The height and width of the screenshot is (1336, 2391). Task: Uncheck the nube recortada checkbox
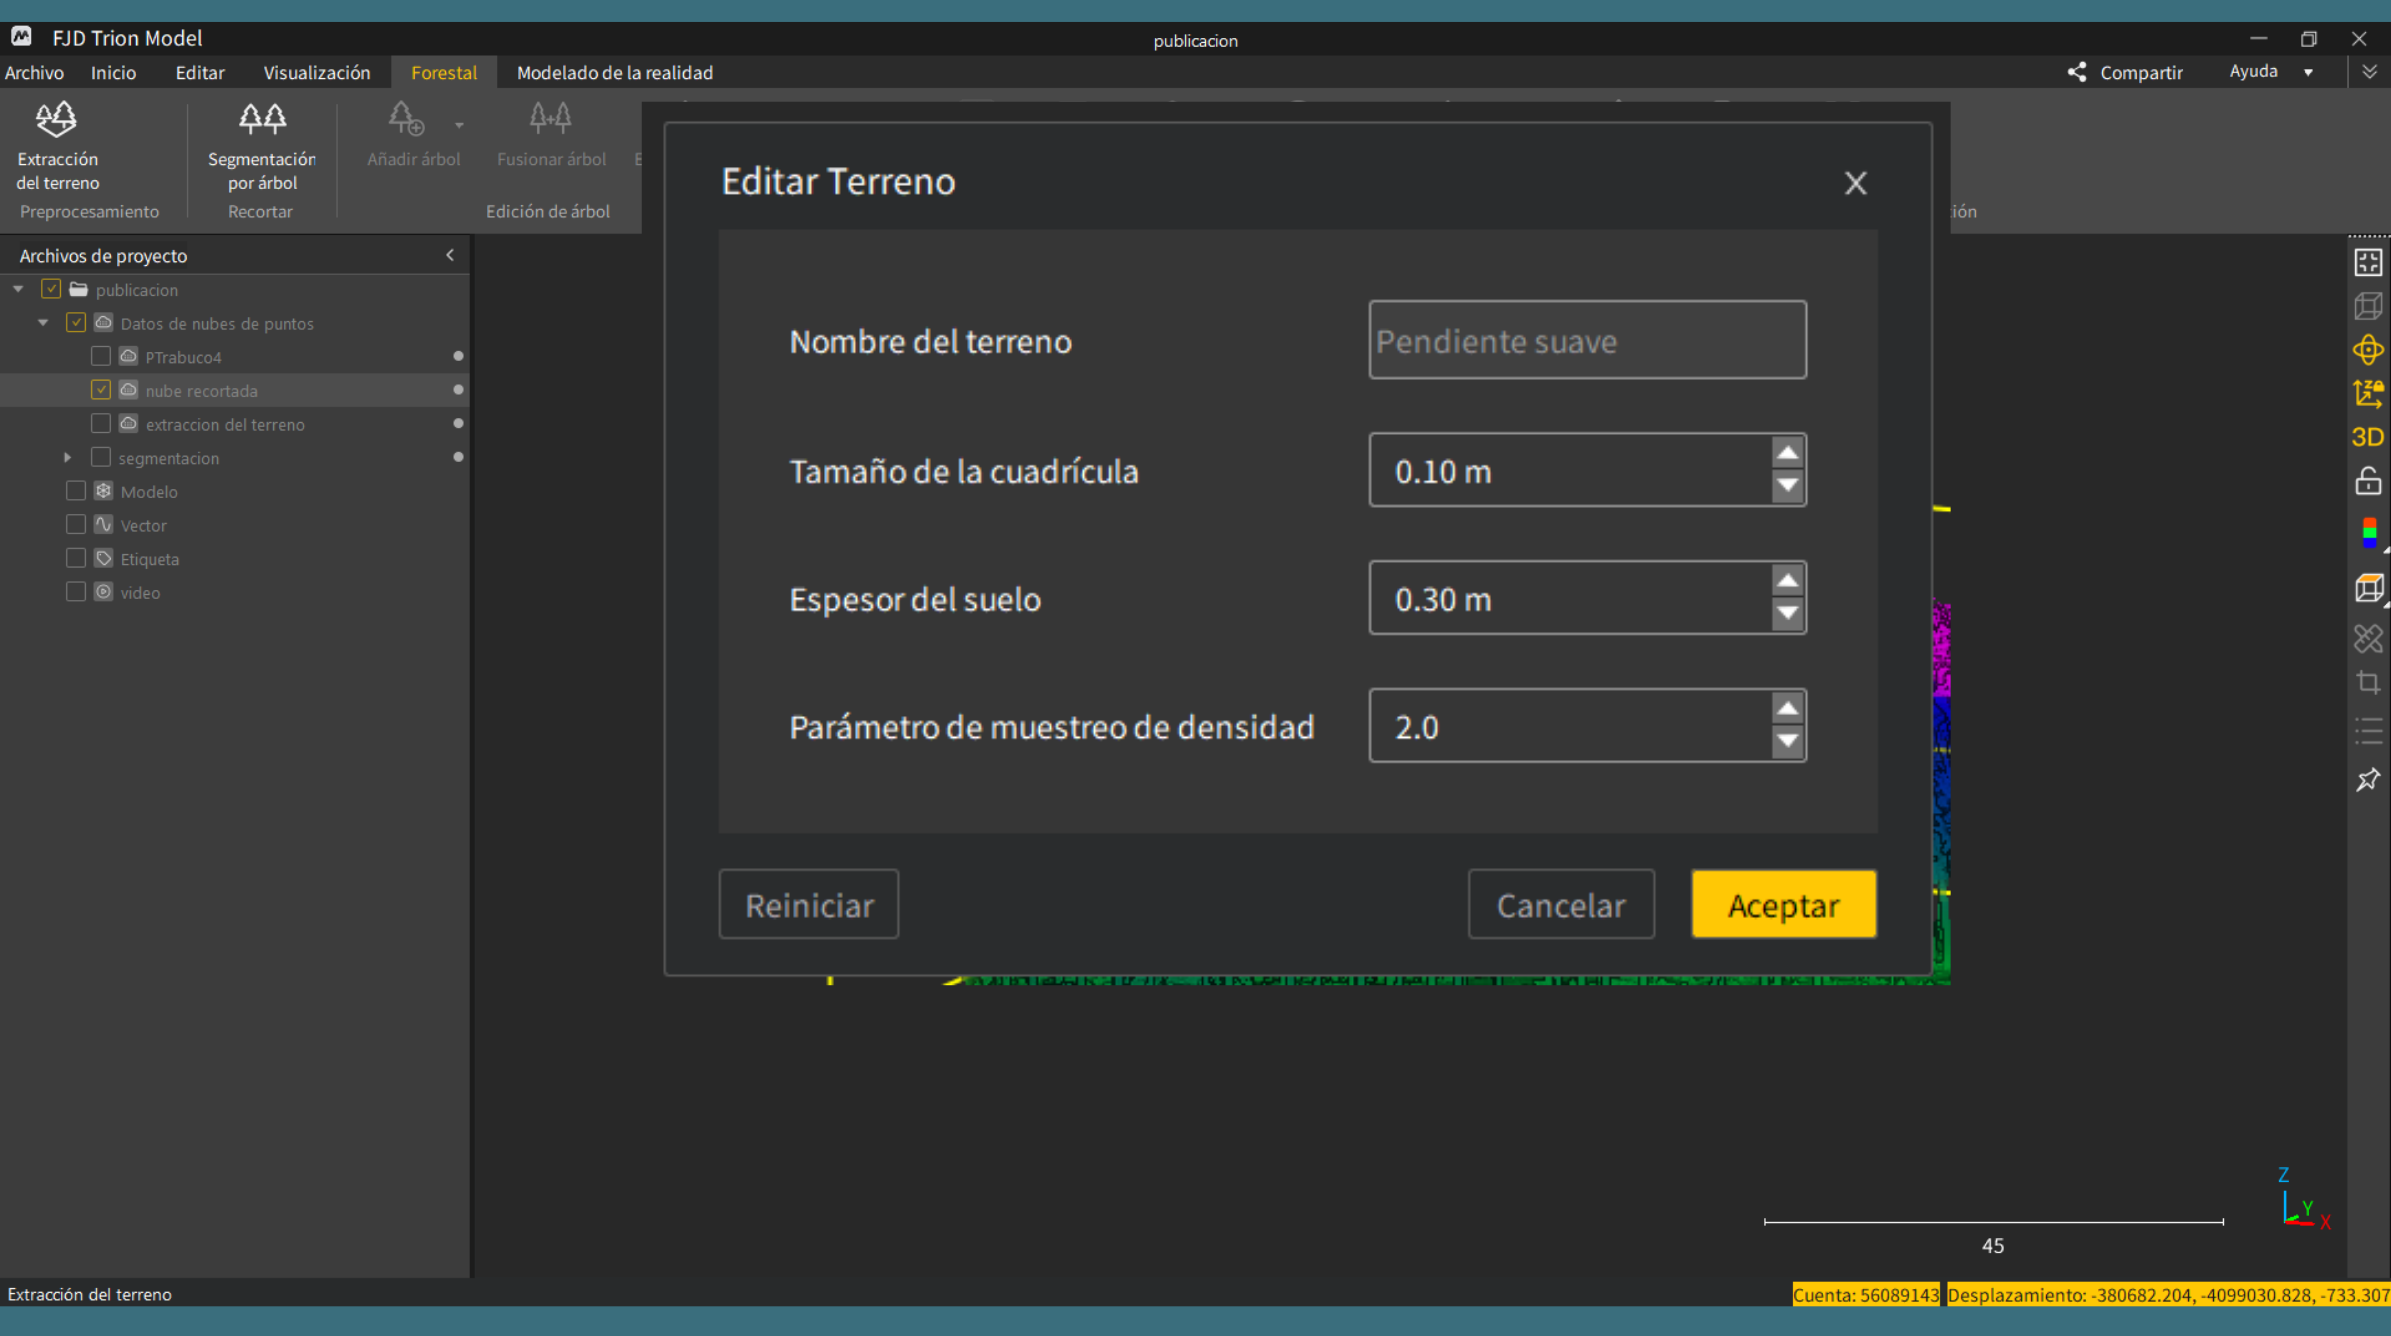click(101, 390)
